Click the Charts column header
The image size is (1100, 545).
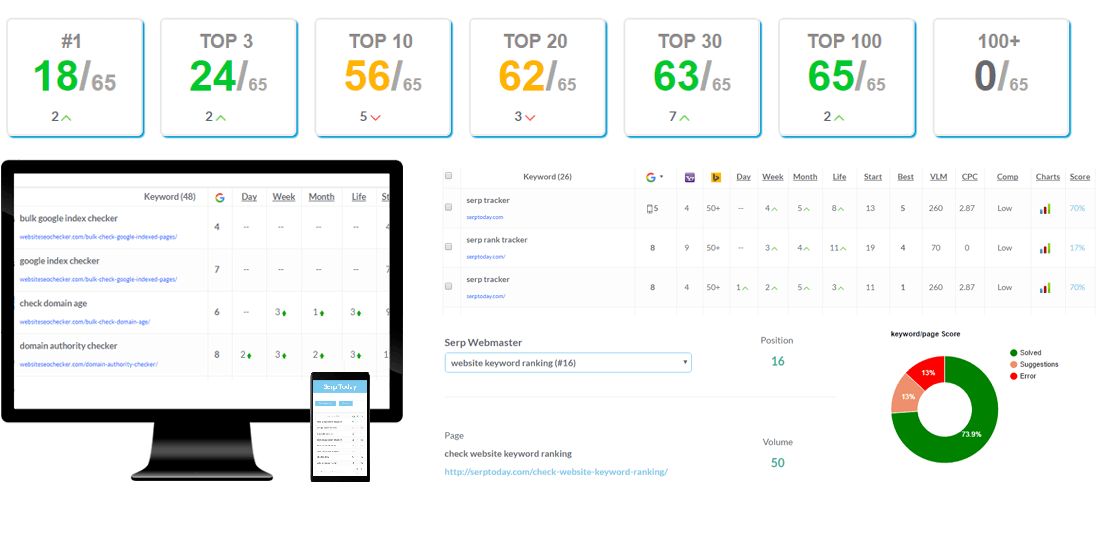pyautogui.click(x=1047, y=177)
